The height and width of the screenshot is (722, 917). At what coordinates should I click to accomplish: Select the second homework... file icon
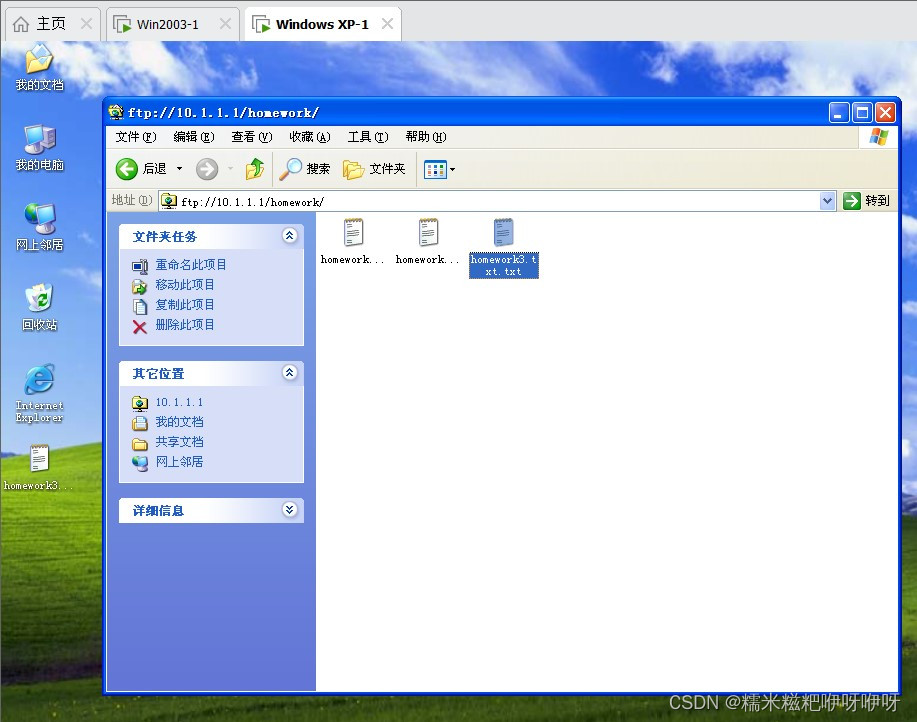pyautogui.click(x=428, y=232)
